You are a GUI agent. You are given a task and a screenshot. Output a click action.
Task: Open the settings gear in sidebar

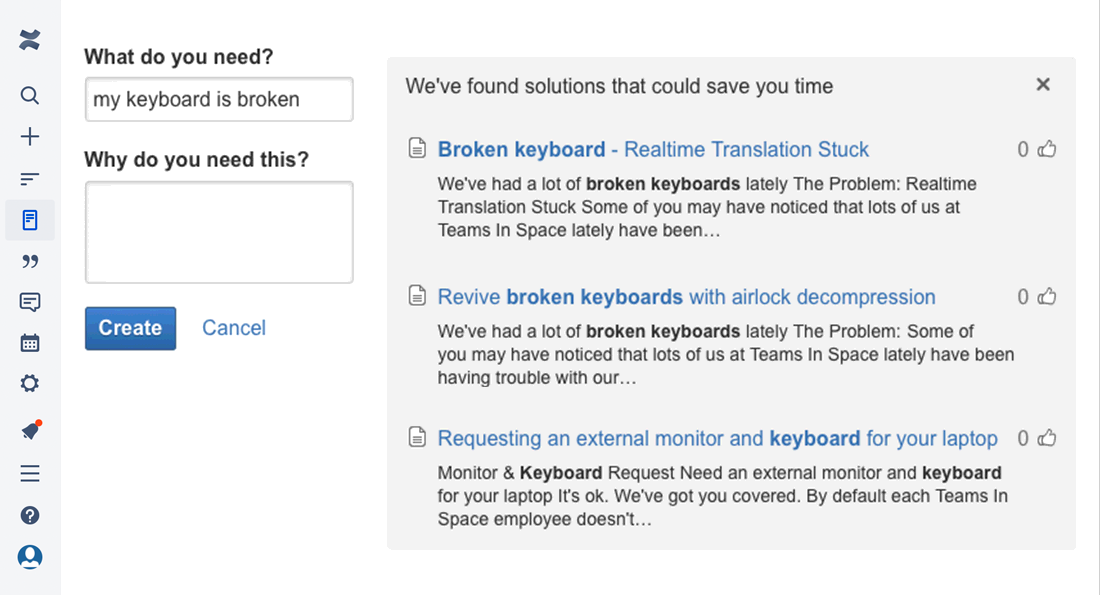tap(30, 384)
